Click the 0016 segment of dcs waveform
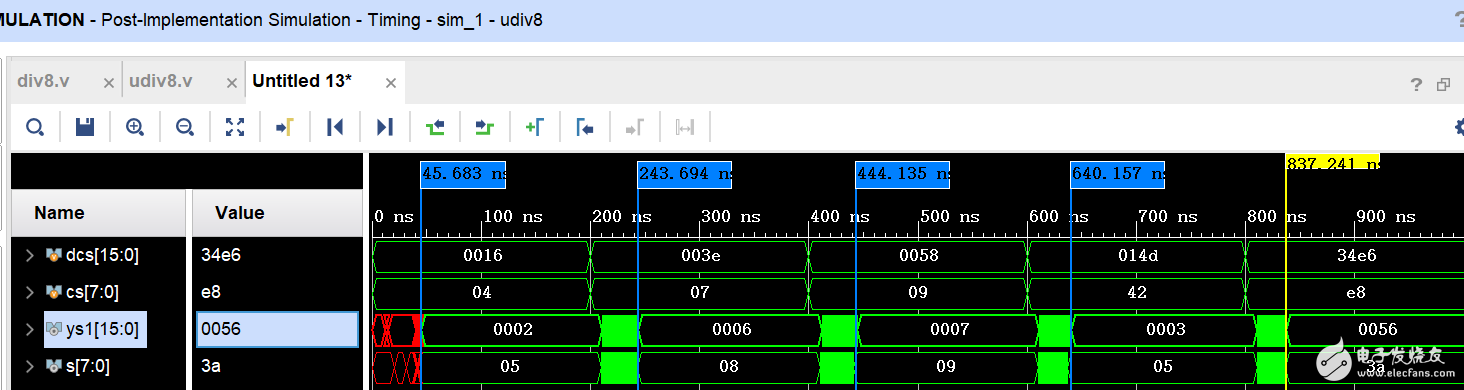 tap(482, 255)
